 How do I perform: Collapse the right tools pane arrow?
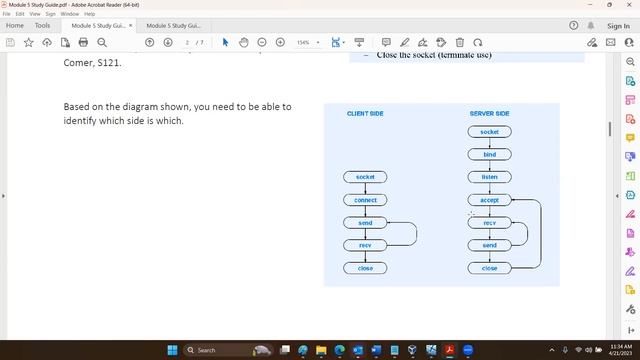pyautogui.click(x=617, y=196)
